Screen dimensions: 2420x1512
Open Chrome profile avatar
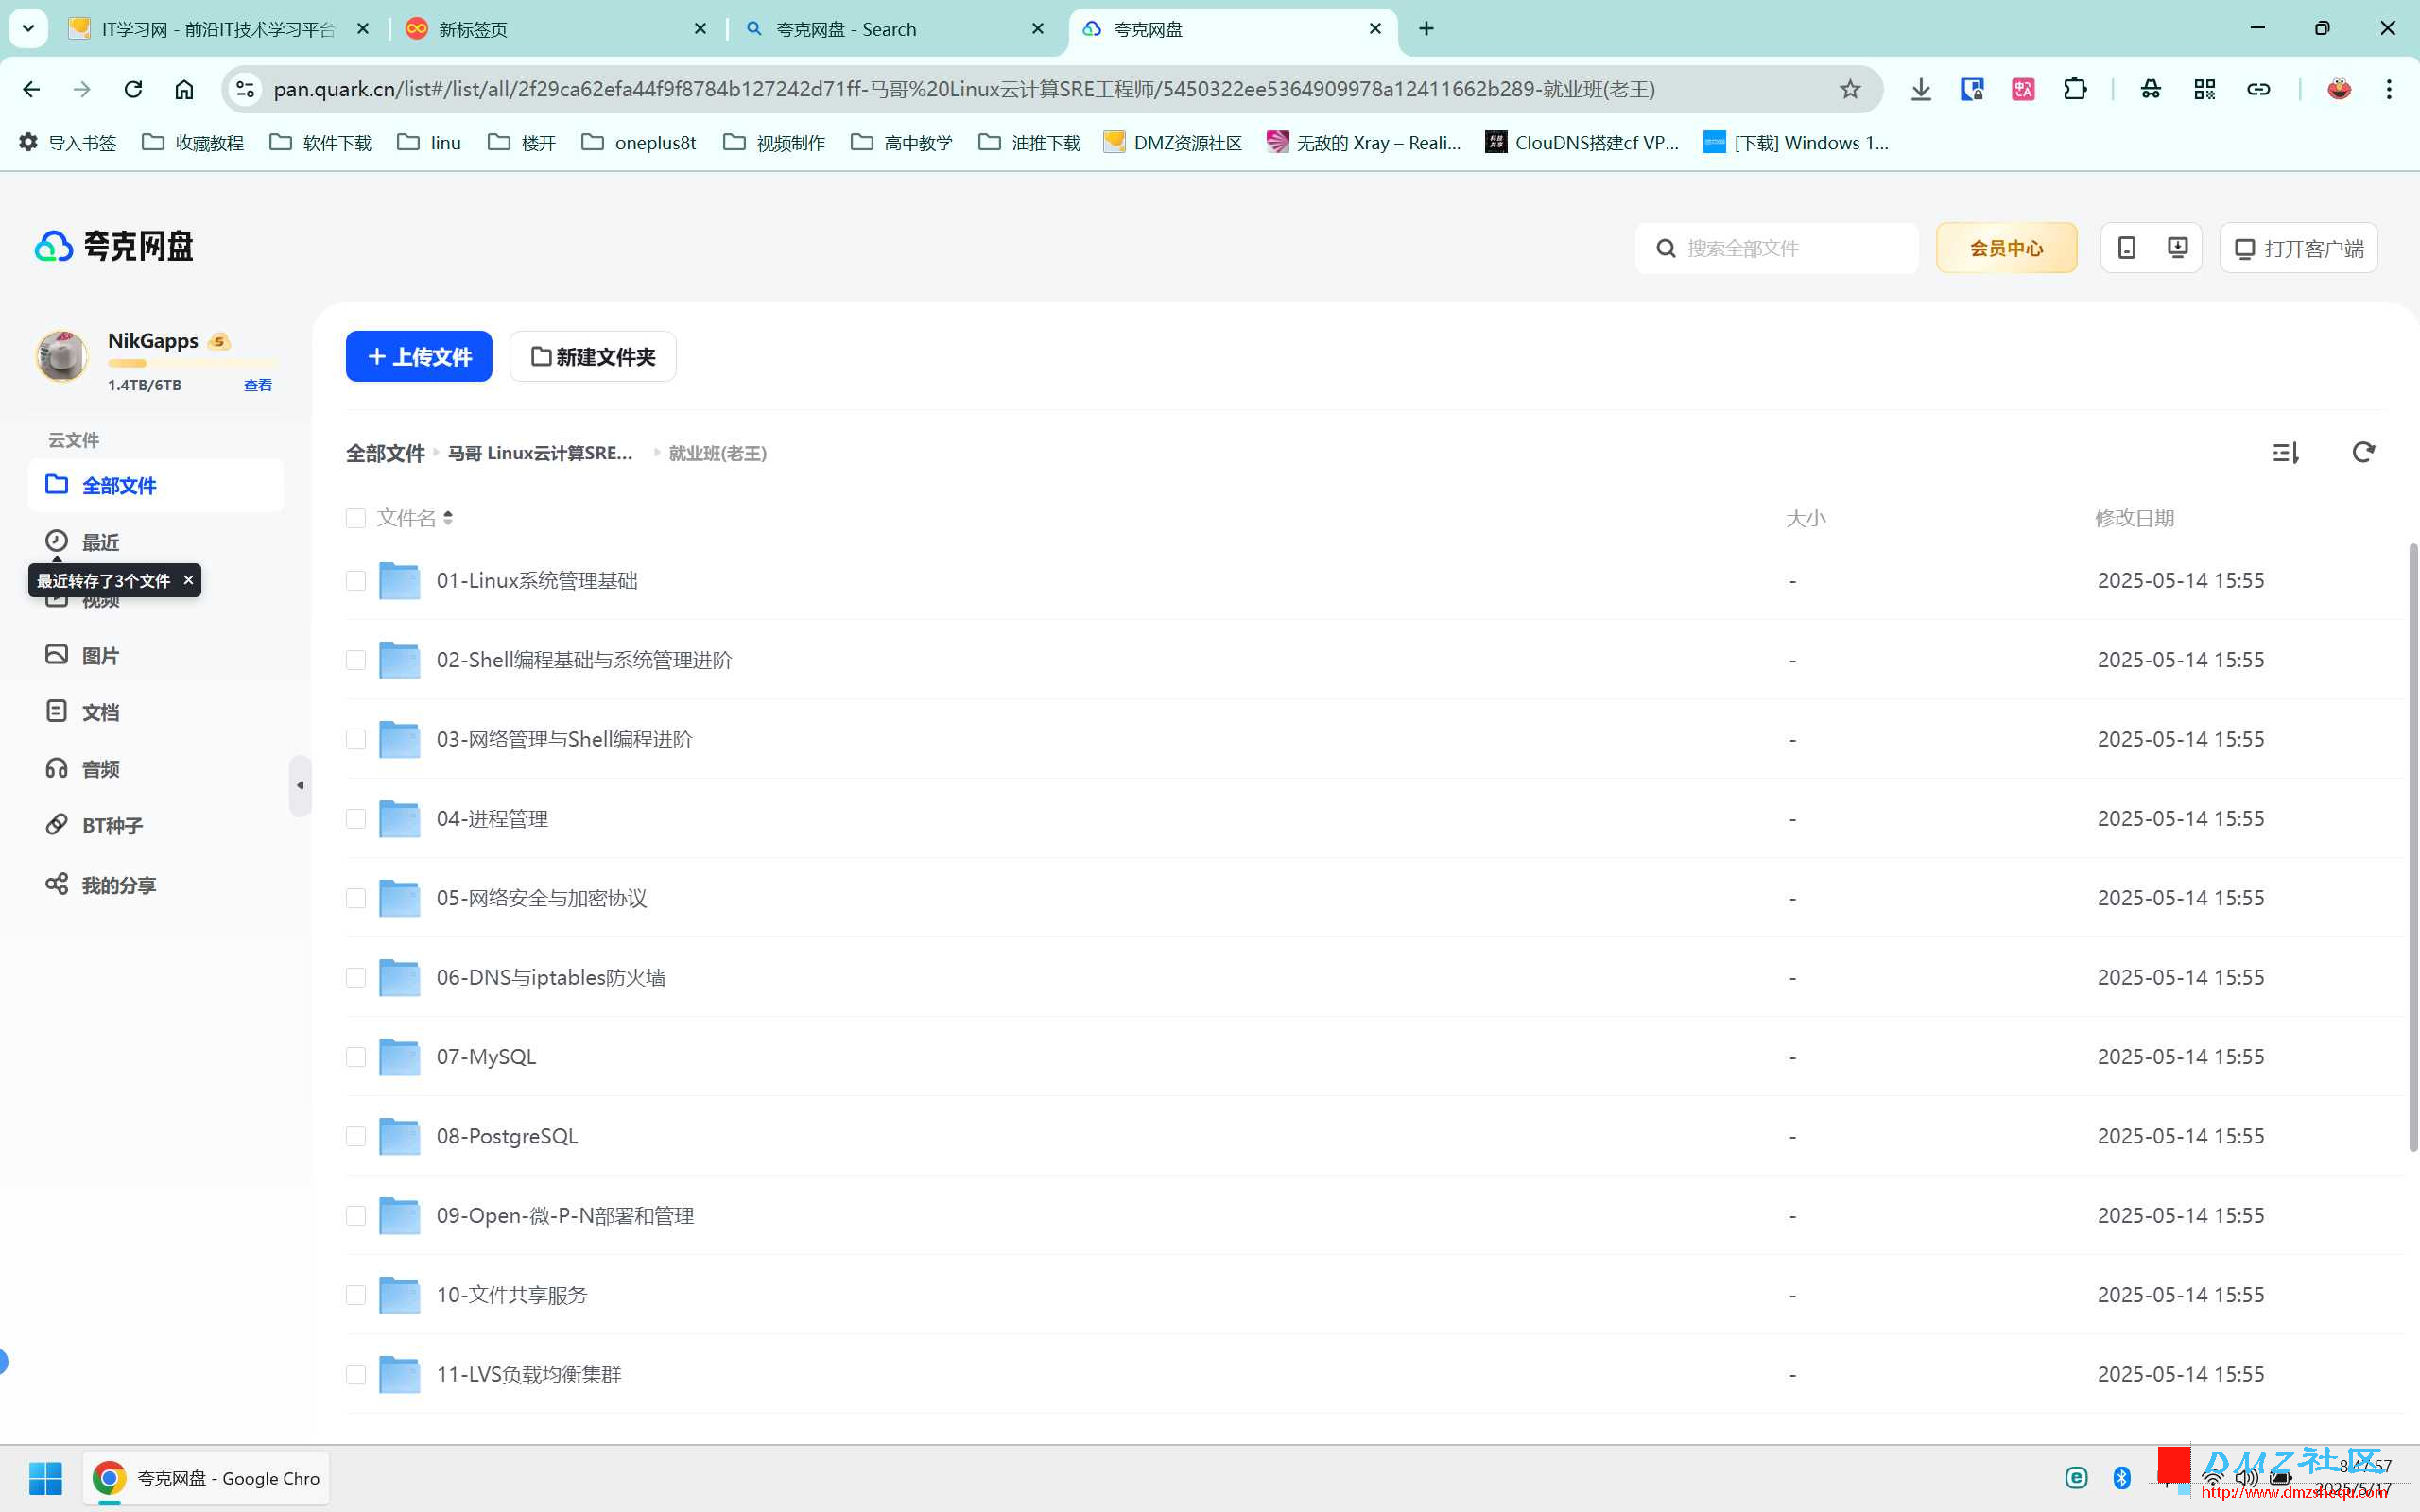pyautogui.click(x=2338, y=89)
